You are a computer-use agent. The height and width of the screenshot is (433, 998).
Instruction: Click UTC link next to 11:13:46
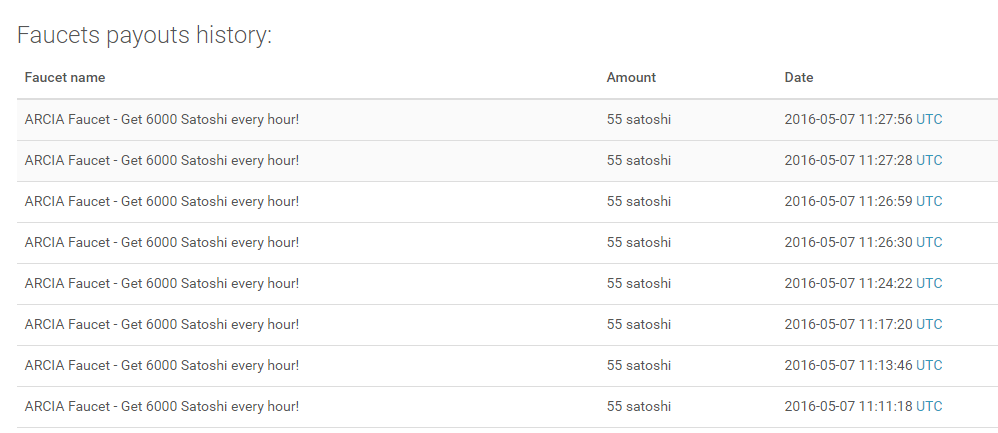[929, 366]
